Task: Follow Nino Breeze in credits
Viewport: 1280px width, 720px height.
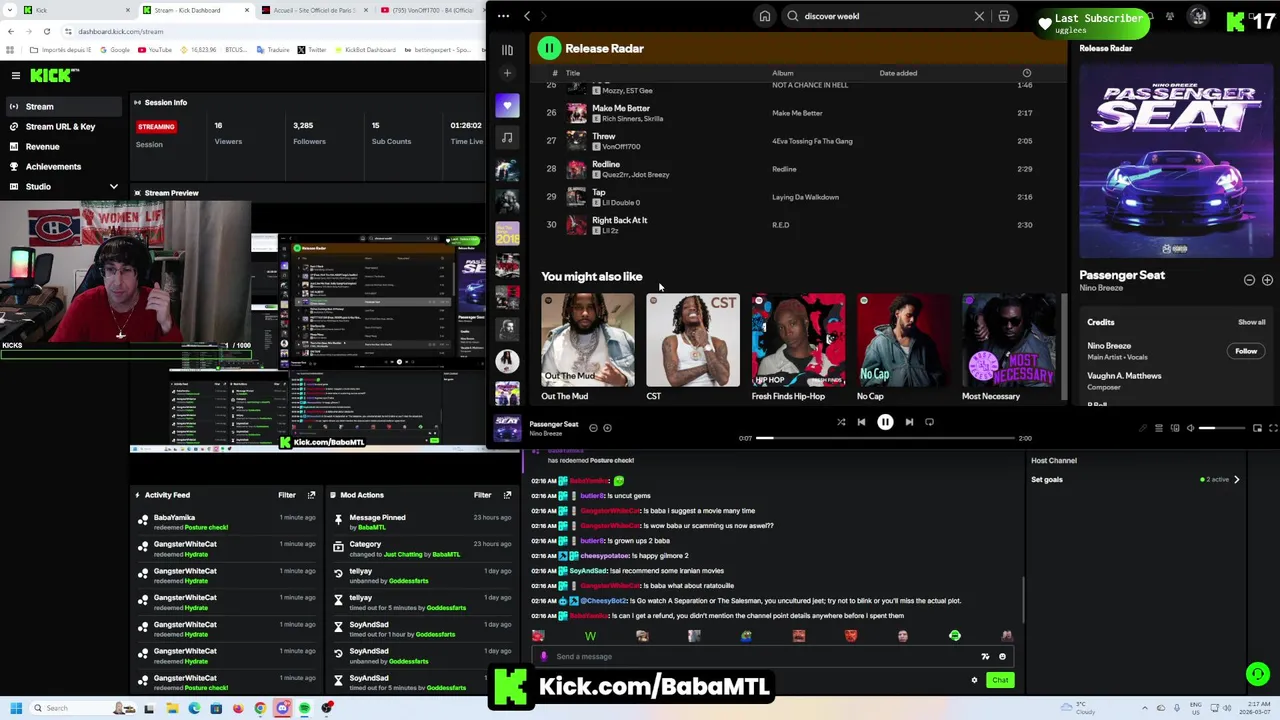Action: (1245, 351)
